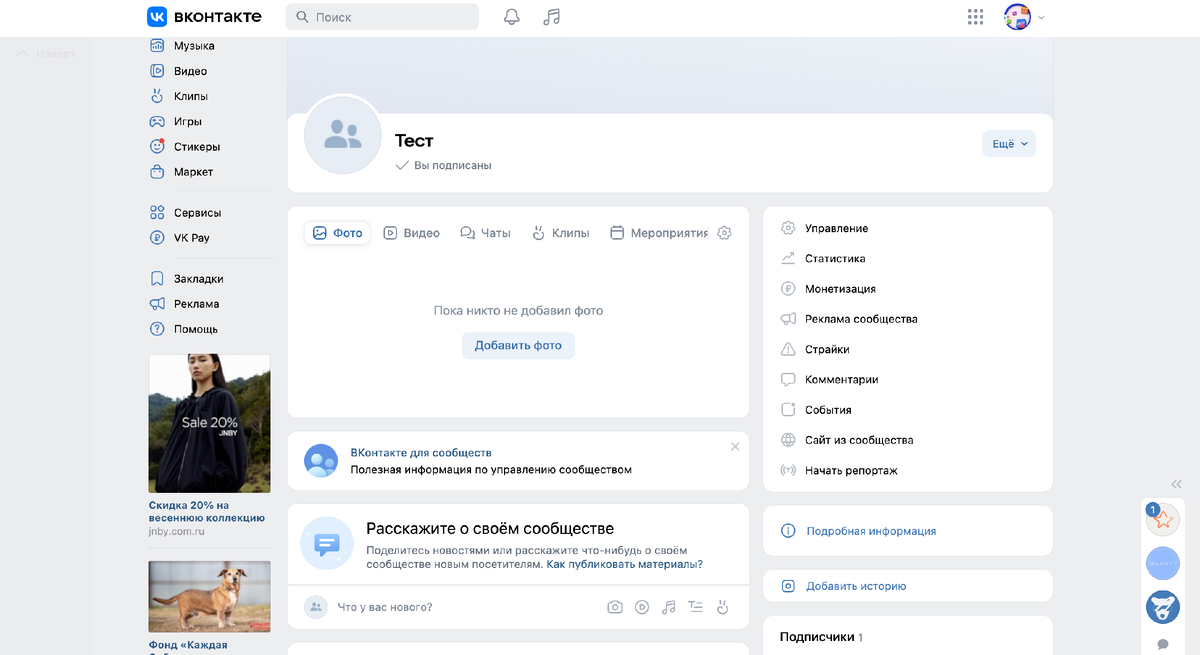Open the music player in the top bar

(x=551, y=16)
